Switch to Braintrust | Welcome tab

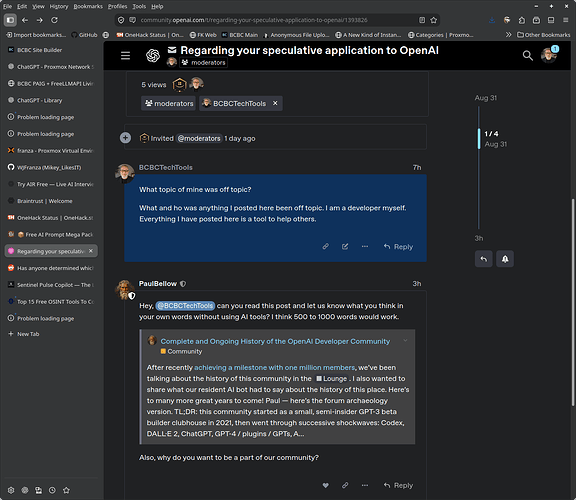pyautogui.click(x=51, y=201)
